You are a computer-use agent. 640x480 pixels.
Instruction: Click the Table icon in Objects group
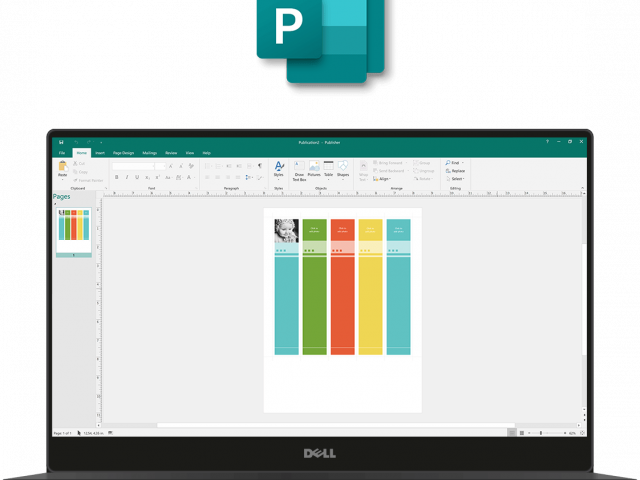tap(328, 169)
